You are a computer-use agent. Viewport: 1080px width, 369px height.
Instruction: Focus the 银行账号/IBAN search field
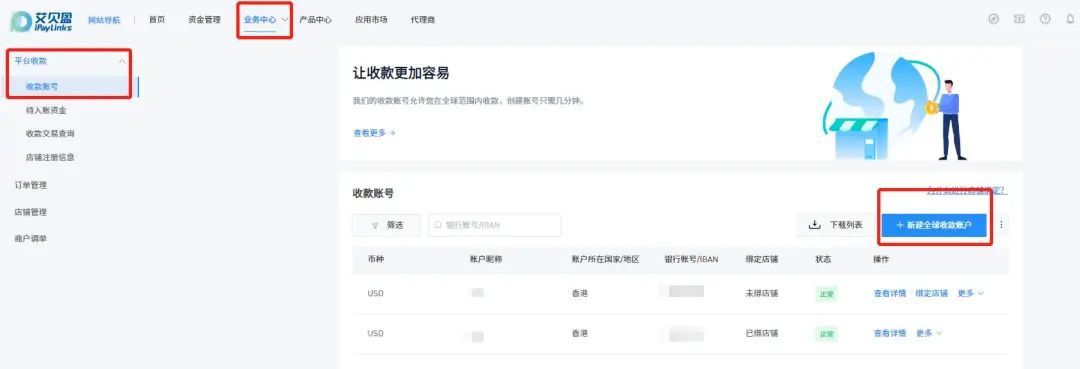point(495,225)
